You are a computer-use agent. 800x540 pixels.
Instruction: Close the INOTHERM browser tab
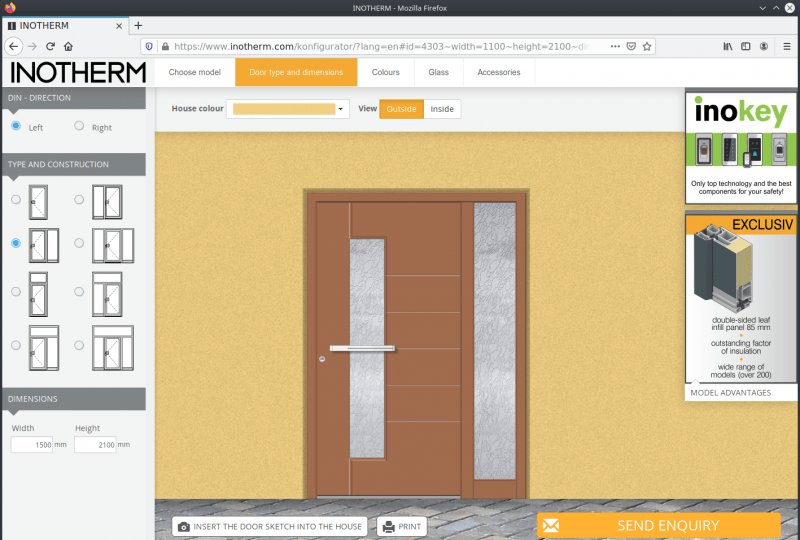[119, 26]
